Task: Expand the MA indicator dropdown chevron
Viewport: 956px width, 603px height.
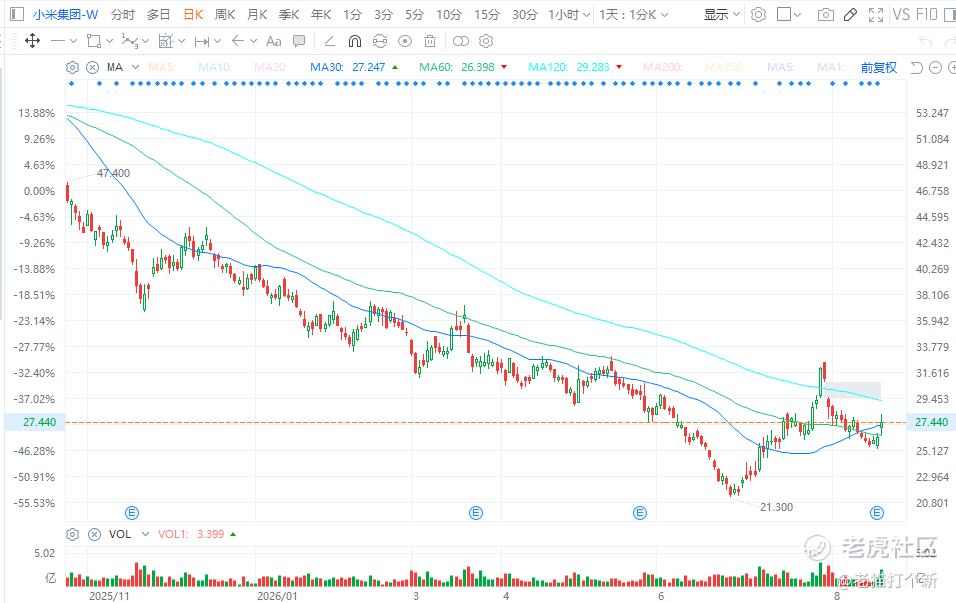Action: coord(135,67)
